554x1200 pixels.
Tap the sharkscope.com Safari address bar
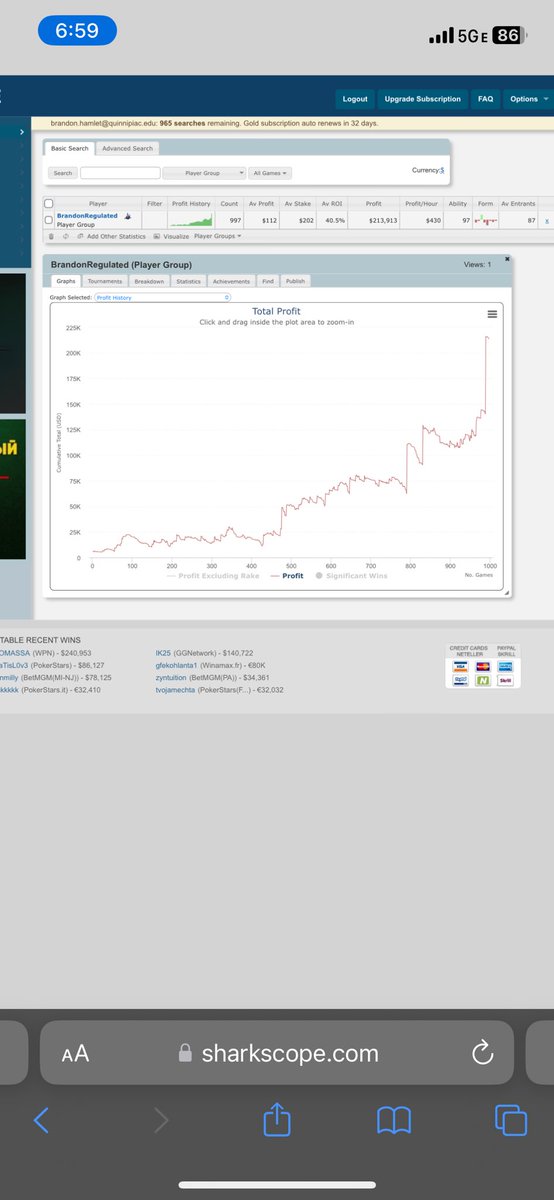pos(277,1053)
